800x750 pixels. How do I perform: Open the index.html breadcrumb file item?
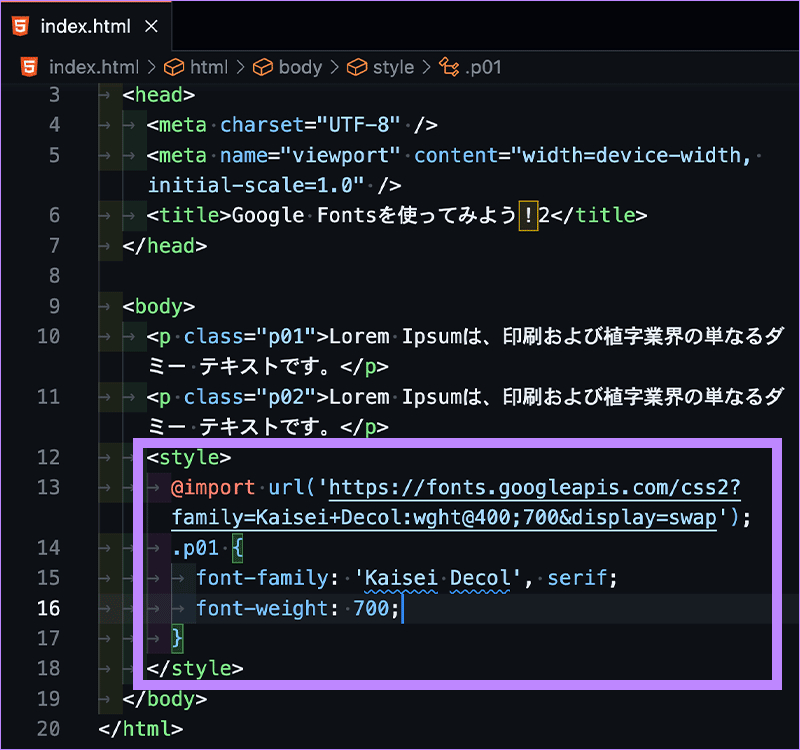[93, 68]
